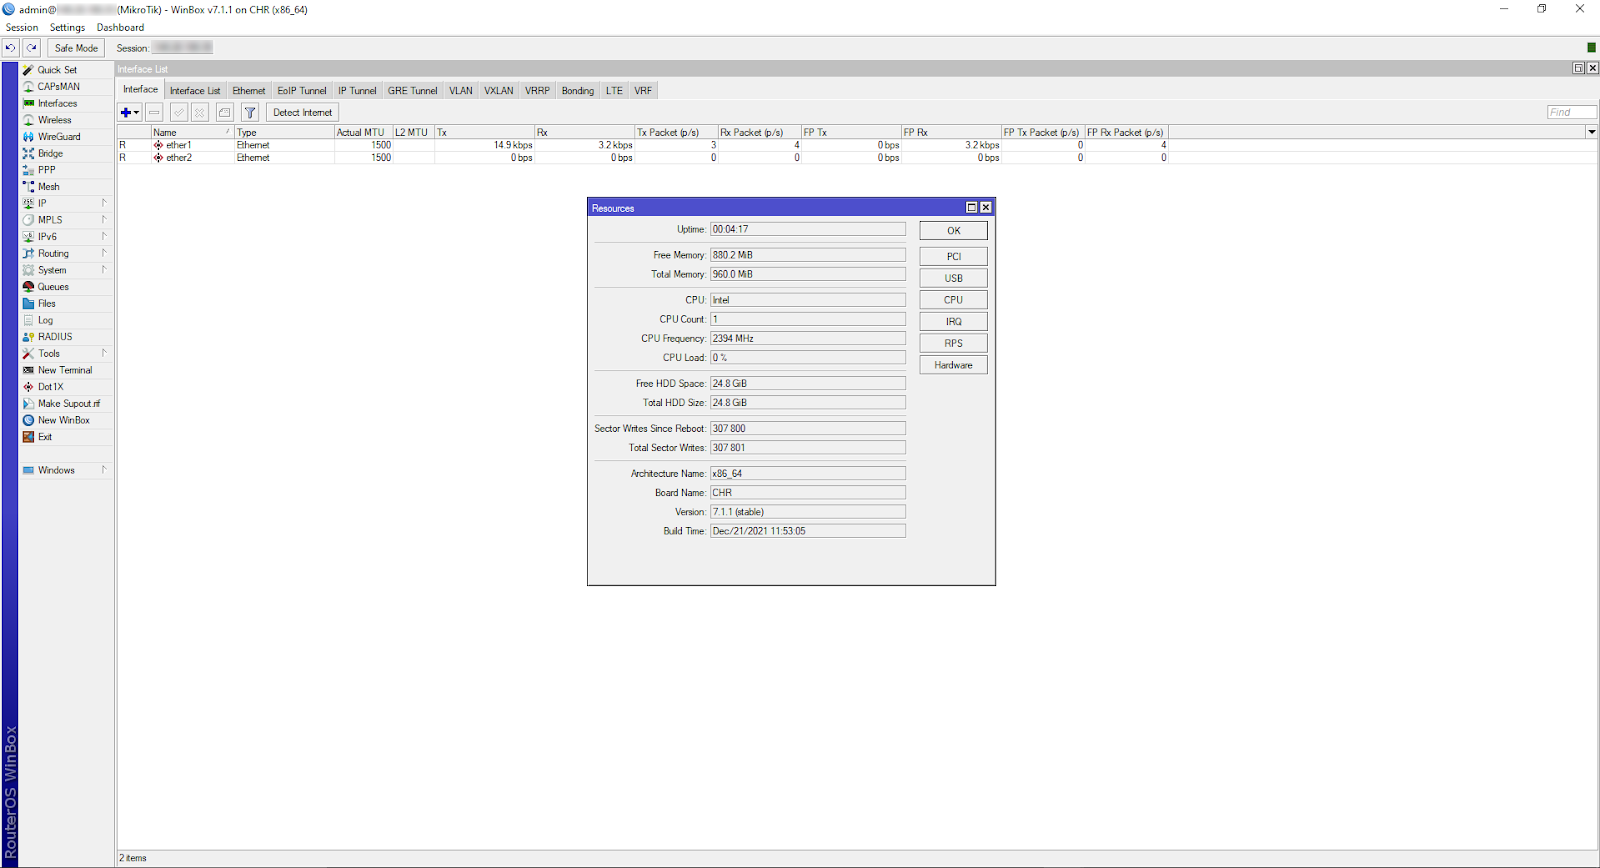Remove selected interface with minus button
Viewport: 1600px width, 868px height.
(154, 112)
